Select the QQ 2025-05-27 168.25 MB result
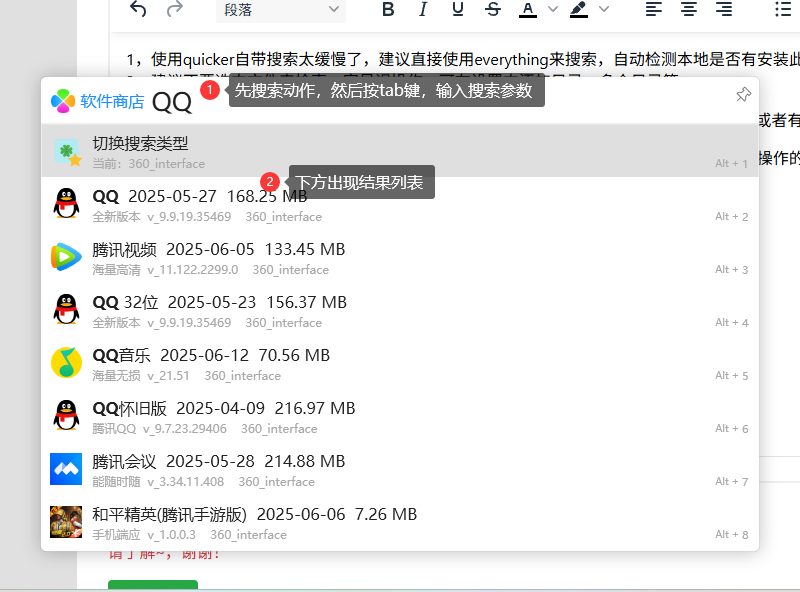Screen dimensions: 800x592 [400, 204]
